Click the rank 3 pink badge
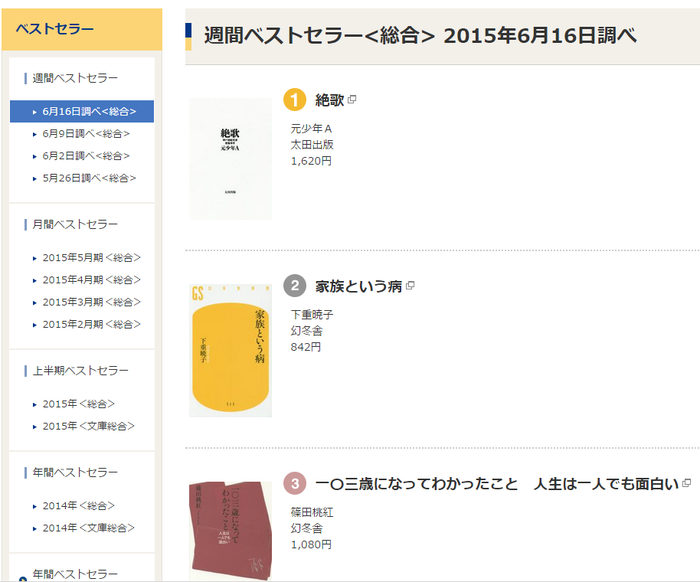 pyautogui.click(x=295, y=483)
